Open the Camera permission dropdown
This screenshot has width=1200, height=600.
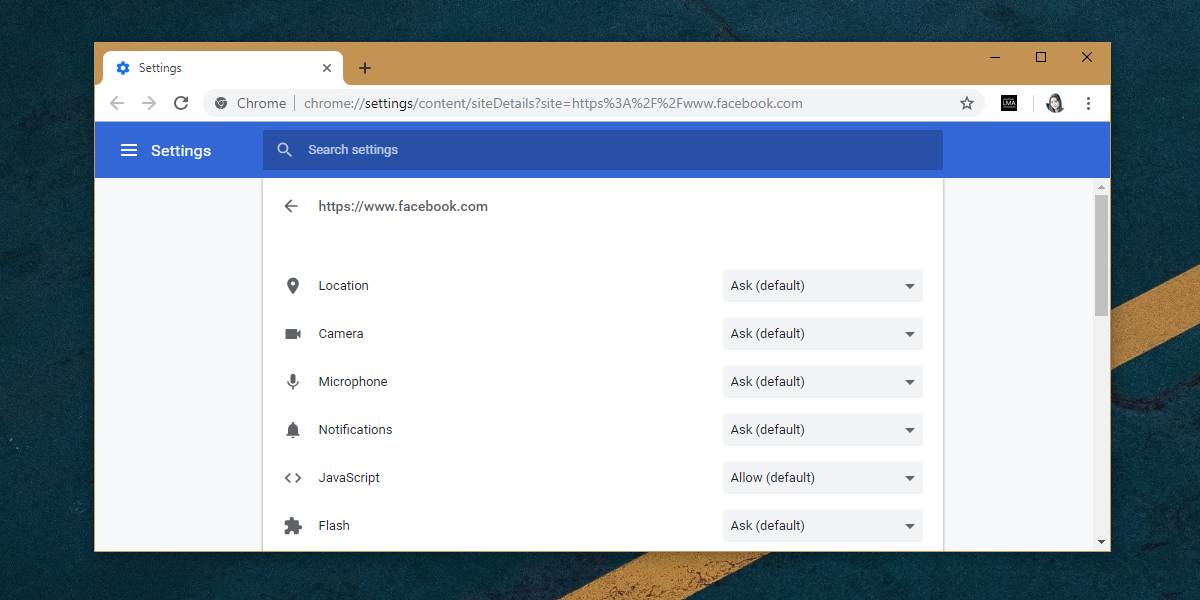coord(823,334)
